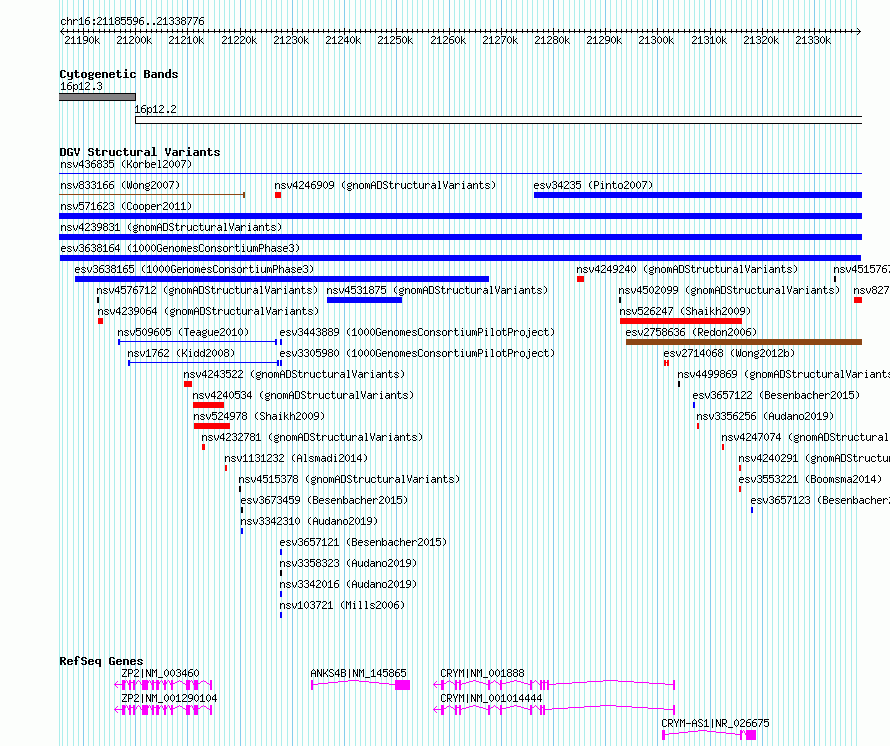This screenshot has height=746, width=890.
Task: Click nsv4502099 gnomADStructuralVariants label
Action: (x=729, y=290)
